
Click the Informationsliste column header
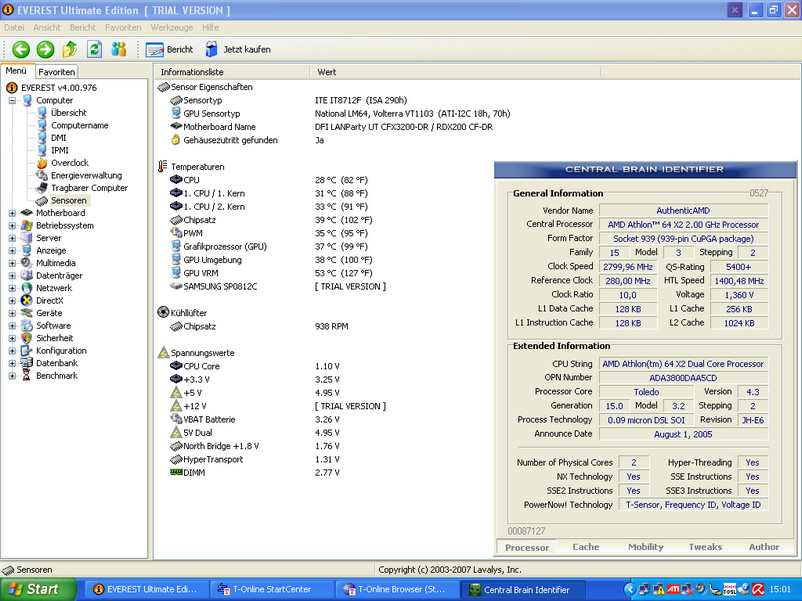(233, 72)
